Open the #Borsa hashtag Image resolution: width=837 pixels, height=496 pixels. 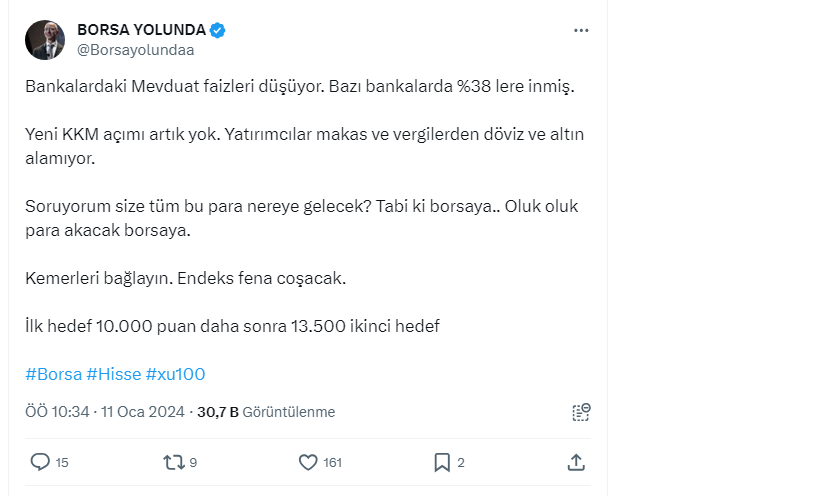coord(52,374)
